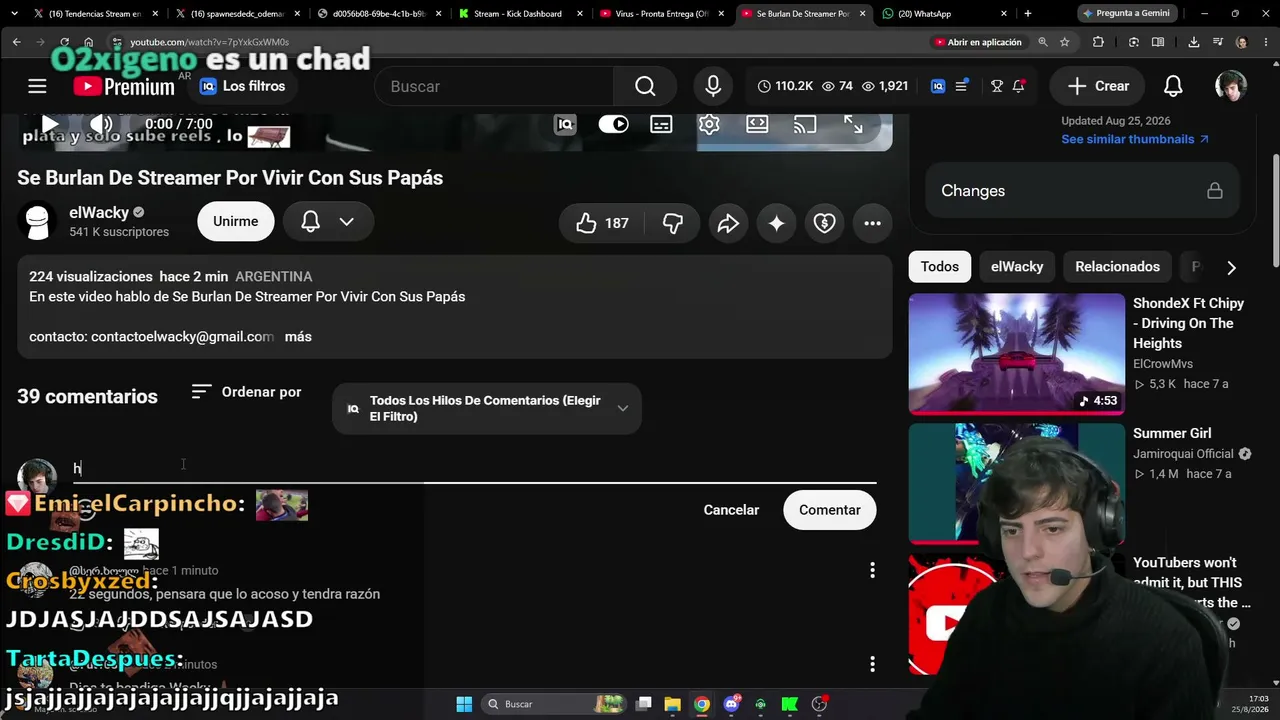Image resolution: width=1280 pixels, height=720 pixels.
Task: Open Discord from the taskbar
Action: click(731, 704)
